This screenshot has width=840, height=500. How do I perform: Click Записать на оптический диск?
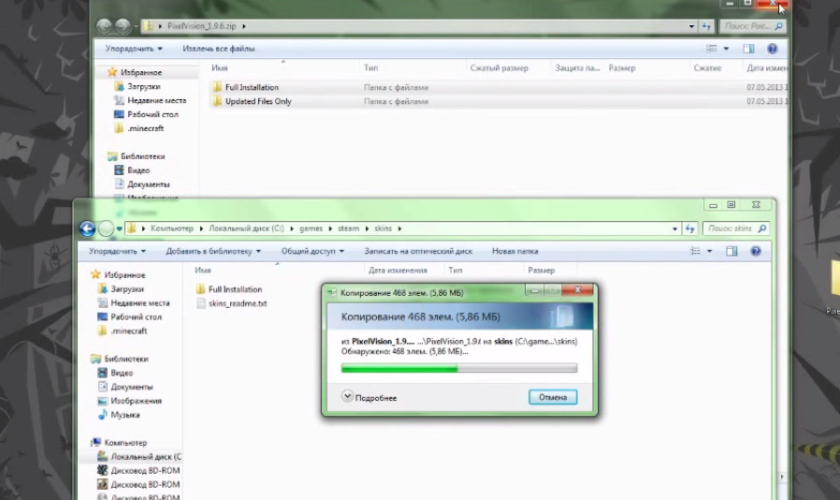[418, 251]
